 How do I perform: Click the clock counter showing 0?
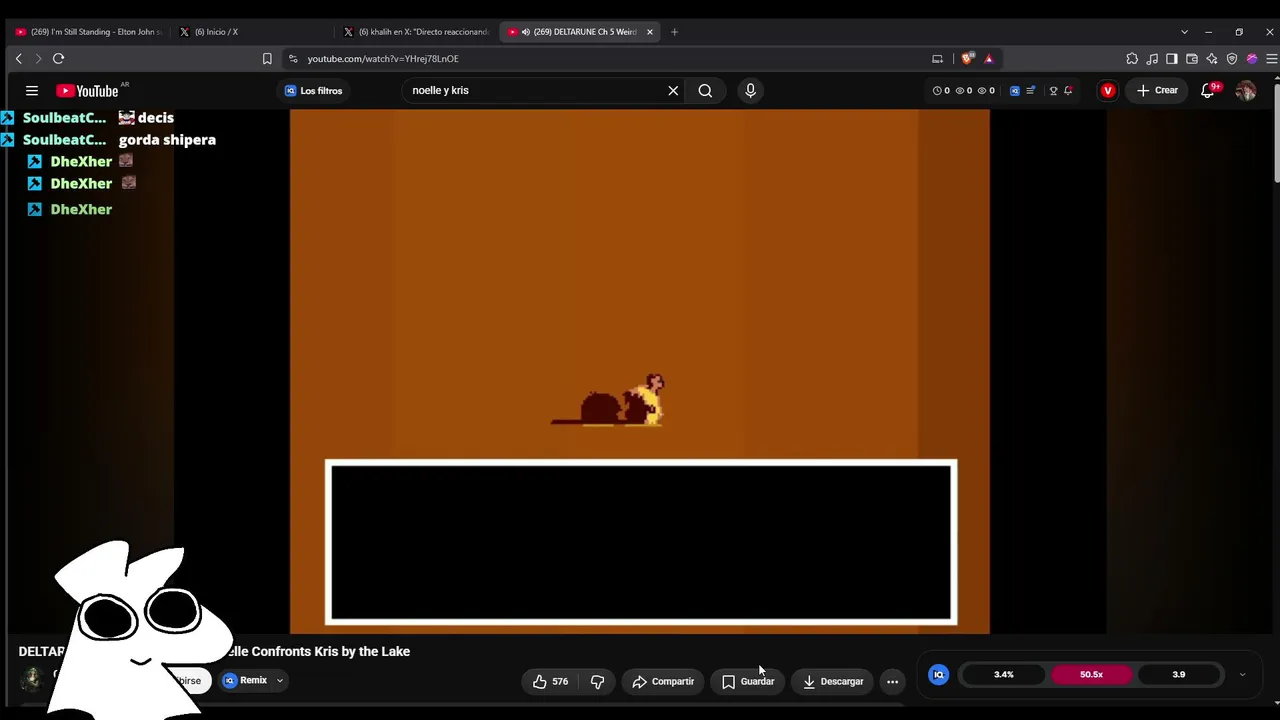pyautogui.click(x=941, y=91)
